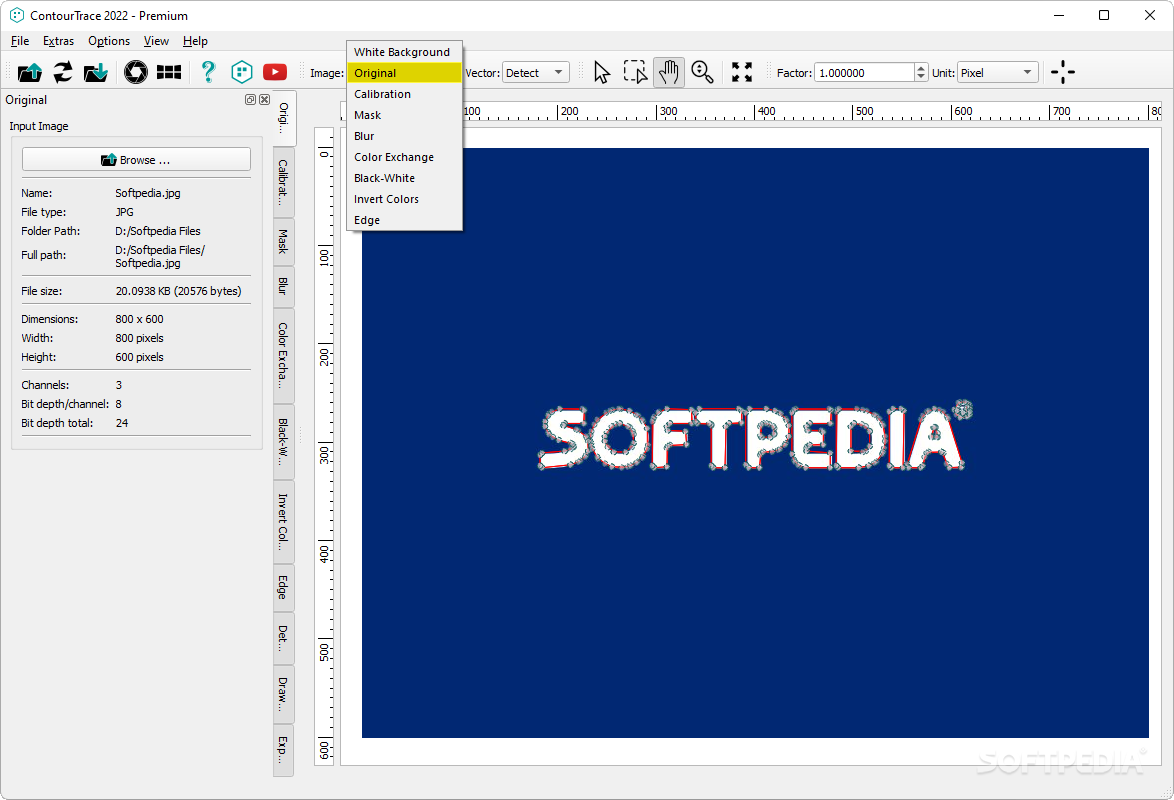
Task: Decrease Factor value with down arrow
Action: point(921,78)
